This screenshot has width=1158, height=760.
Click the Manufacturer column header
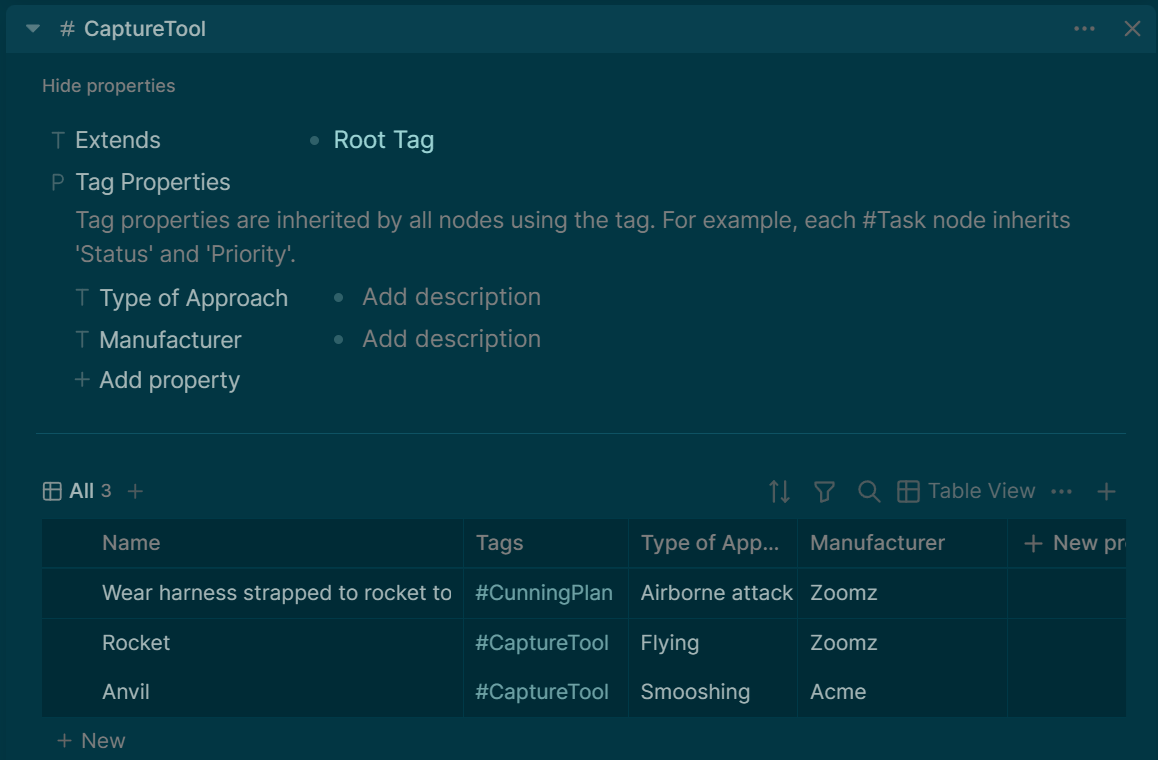(x=877, y=543)
